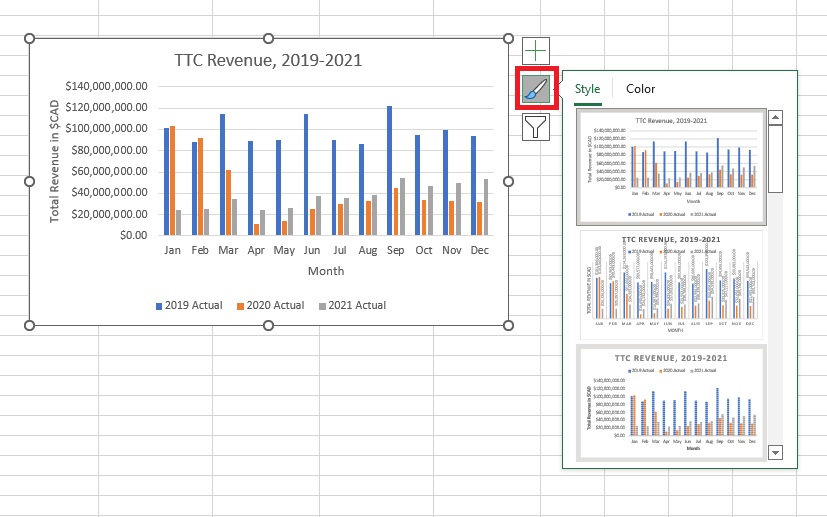Image resolution: width=827 pixels, height=517 pixels.
Task: Click the chart's top-middle resize handle
Action: pos(268,39)
